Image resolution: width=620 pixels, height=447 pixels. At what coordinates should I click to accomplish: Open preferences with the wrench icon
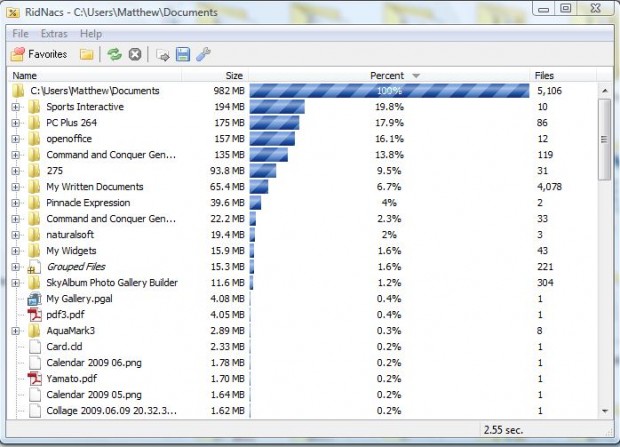pyautogui.click(x=202, y=54)
